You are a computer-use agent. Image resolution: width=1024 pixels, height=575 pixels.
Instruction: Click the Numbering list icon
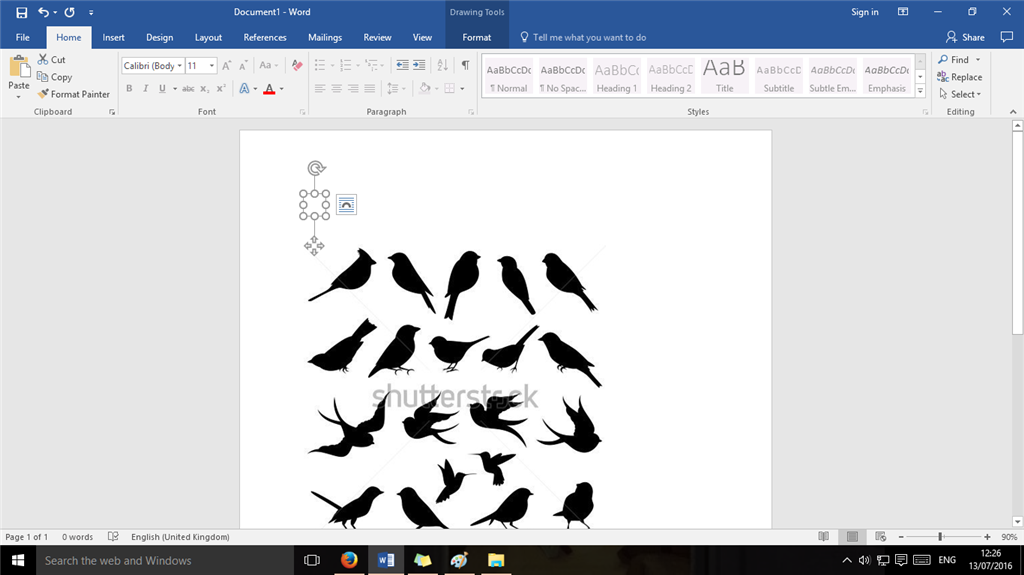click(345, 65)
